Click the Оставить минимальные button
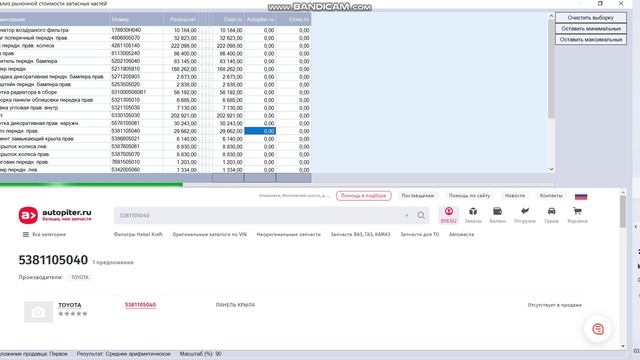Image resolution: width=640 pixels, height=360 pixels. pyautogui.click(x=591, y=29)
